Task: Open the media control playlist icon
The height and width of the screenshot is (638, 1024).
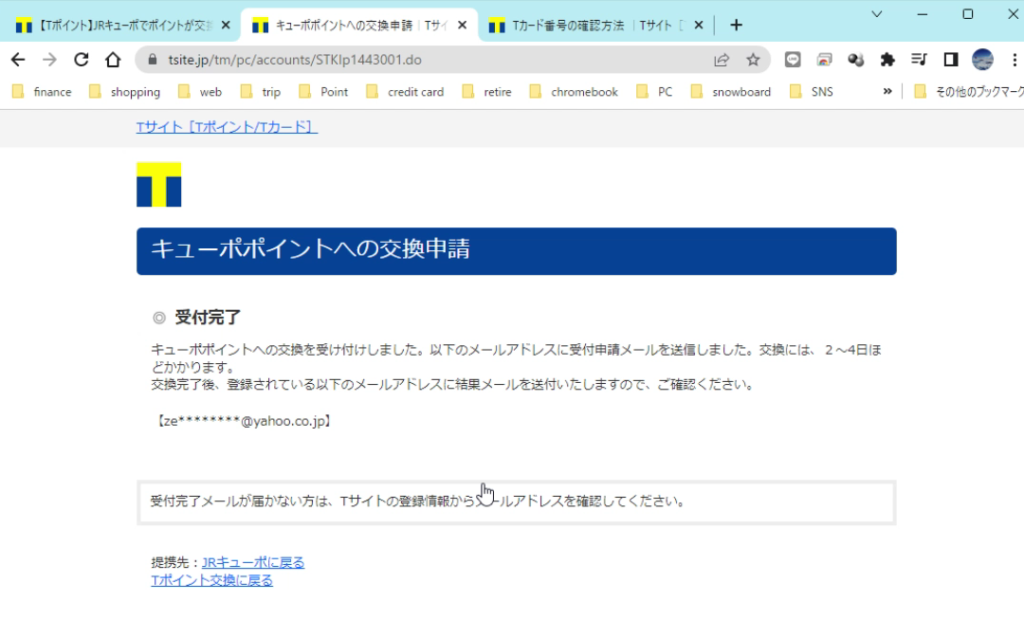Action: point(919,60)
